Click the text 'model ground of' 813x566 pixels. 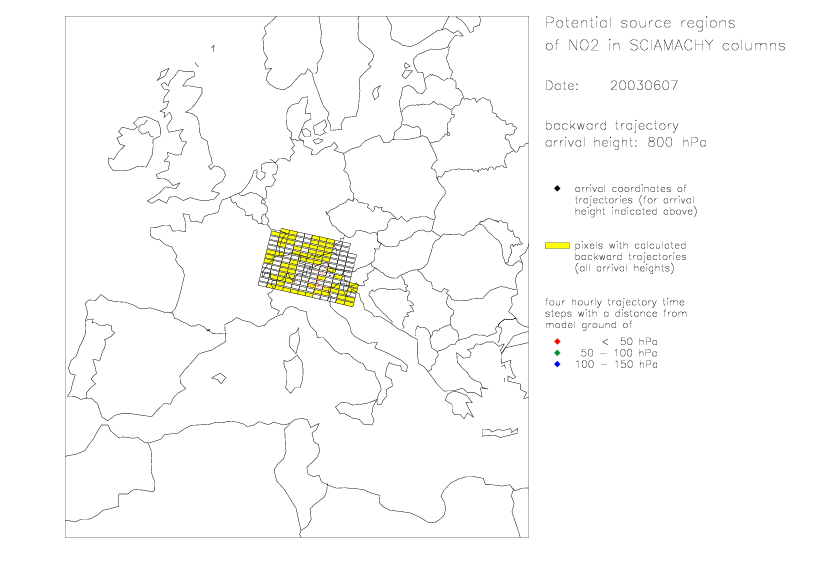click(588, 325)
